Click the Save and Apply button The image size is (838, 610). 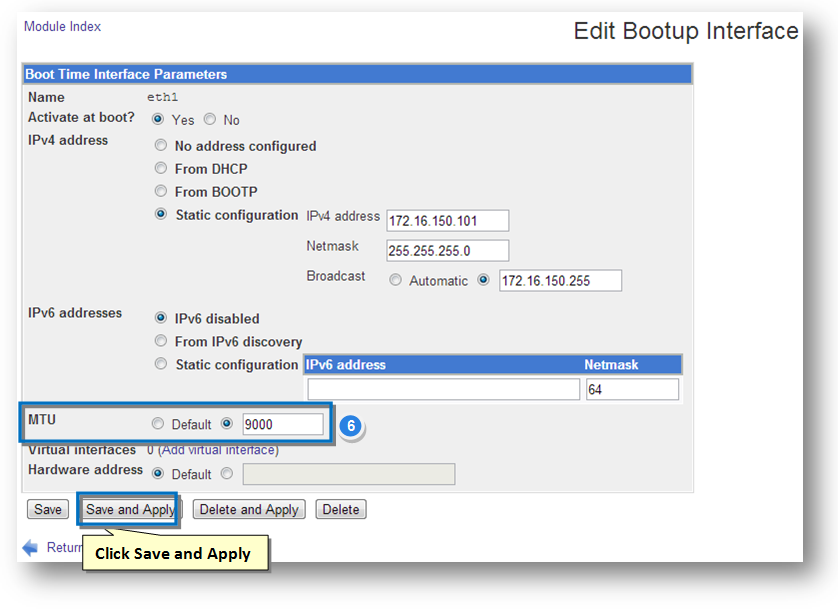click(x=130, y=509)
